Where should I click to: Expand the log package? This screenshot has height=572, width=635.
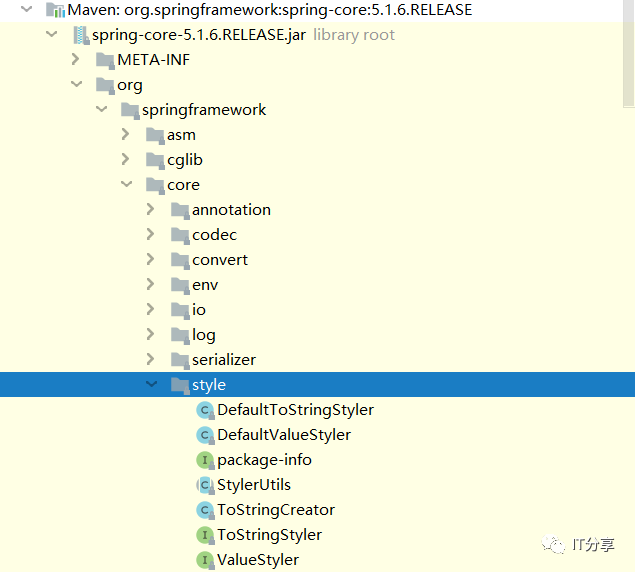click(150, 334)
